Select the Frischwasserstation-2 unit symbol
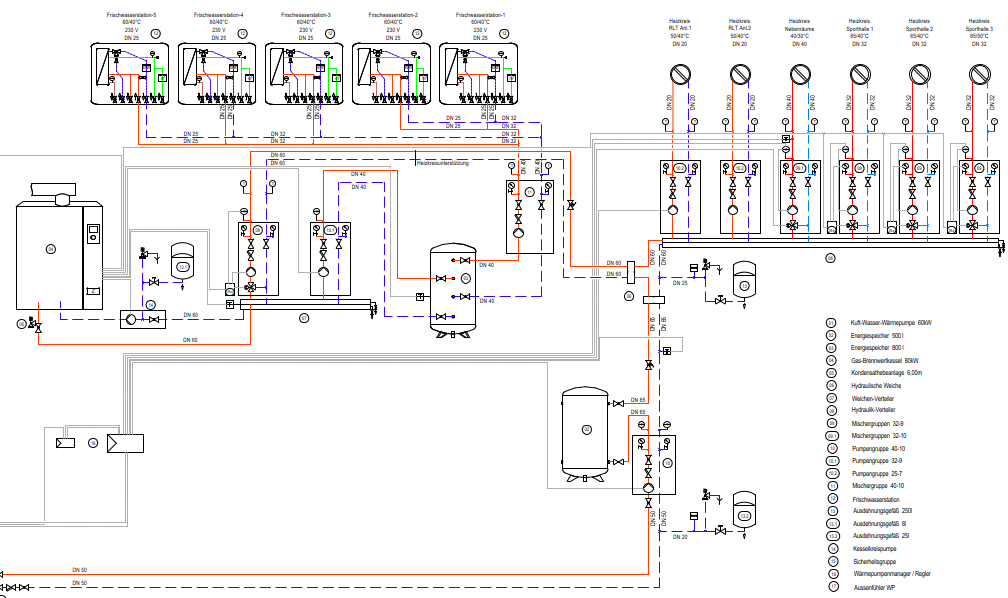Screen dimensions: 1008x598 tap(392, 74)
